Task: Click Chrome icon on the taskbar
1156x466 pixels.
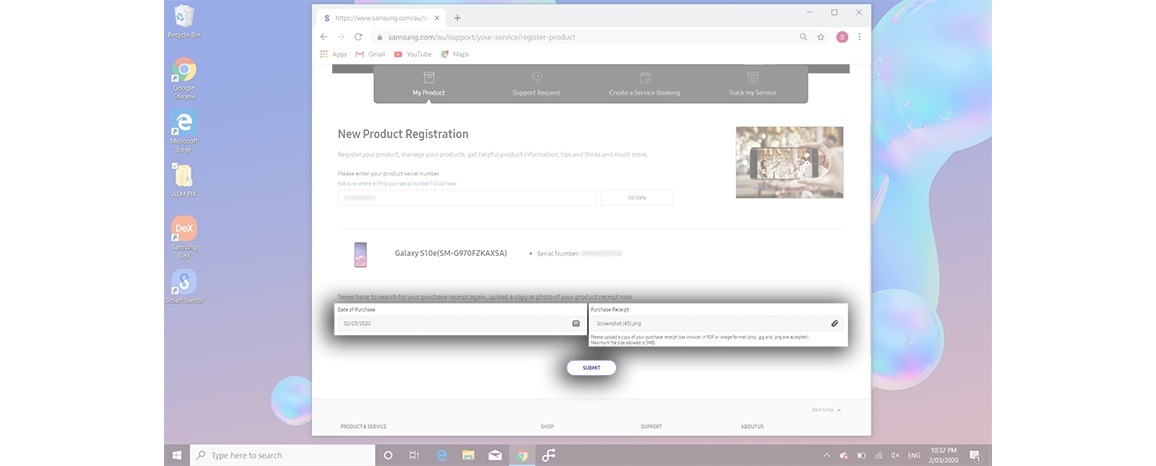Action: (x=522, y=456)
